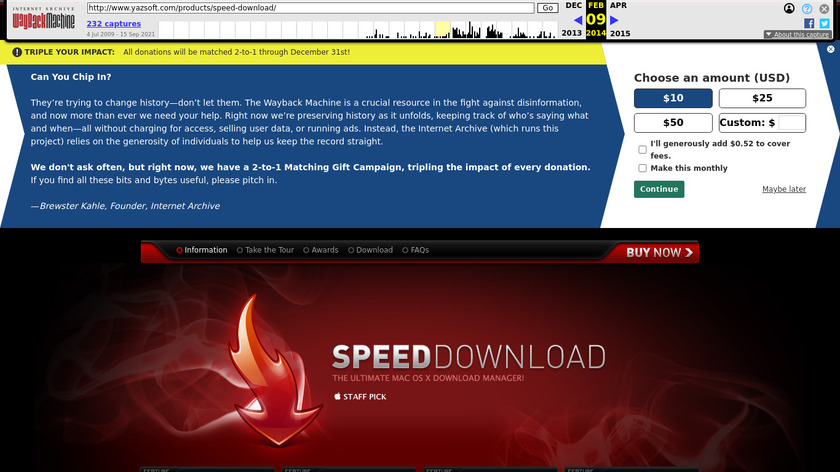
Task: Click the exclamation Triple Your Impact icon
Action: (x=17, y=52)
